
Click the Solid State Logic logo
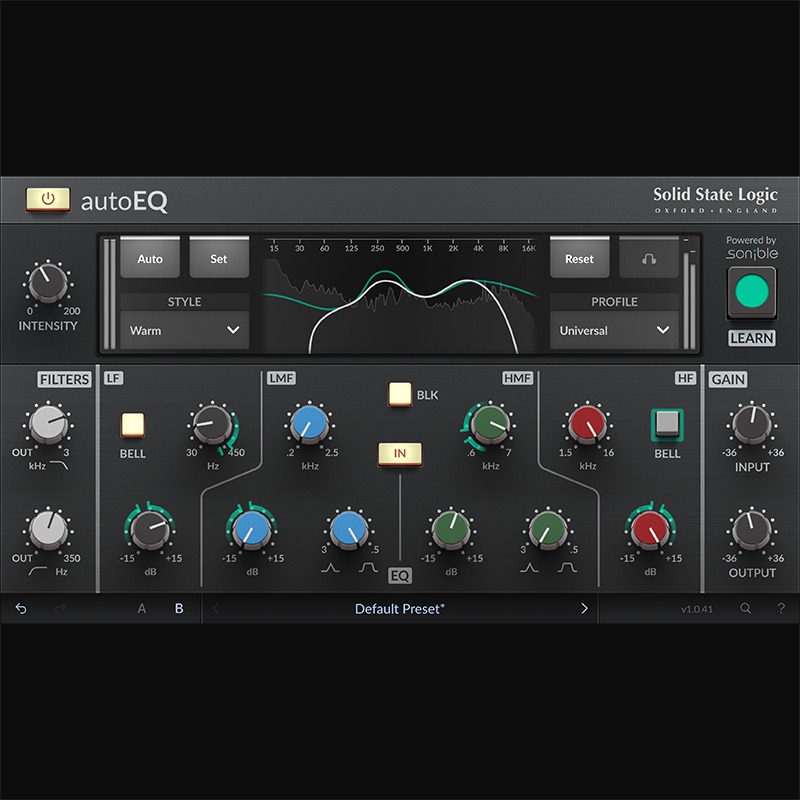click(x=715, y=199)
